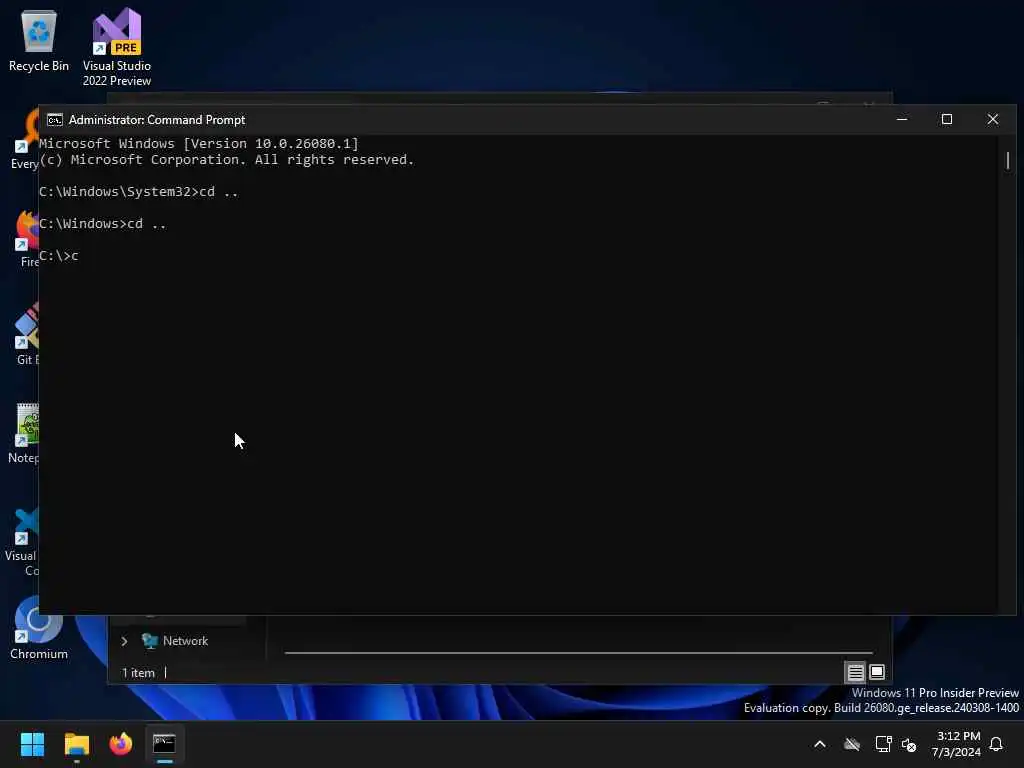
Task: Click the '1 item' status in File Explorer
Action: click(138, 673)
